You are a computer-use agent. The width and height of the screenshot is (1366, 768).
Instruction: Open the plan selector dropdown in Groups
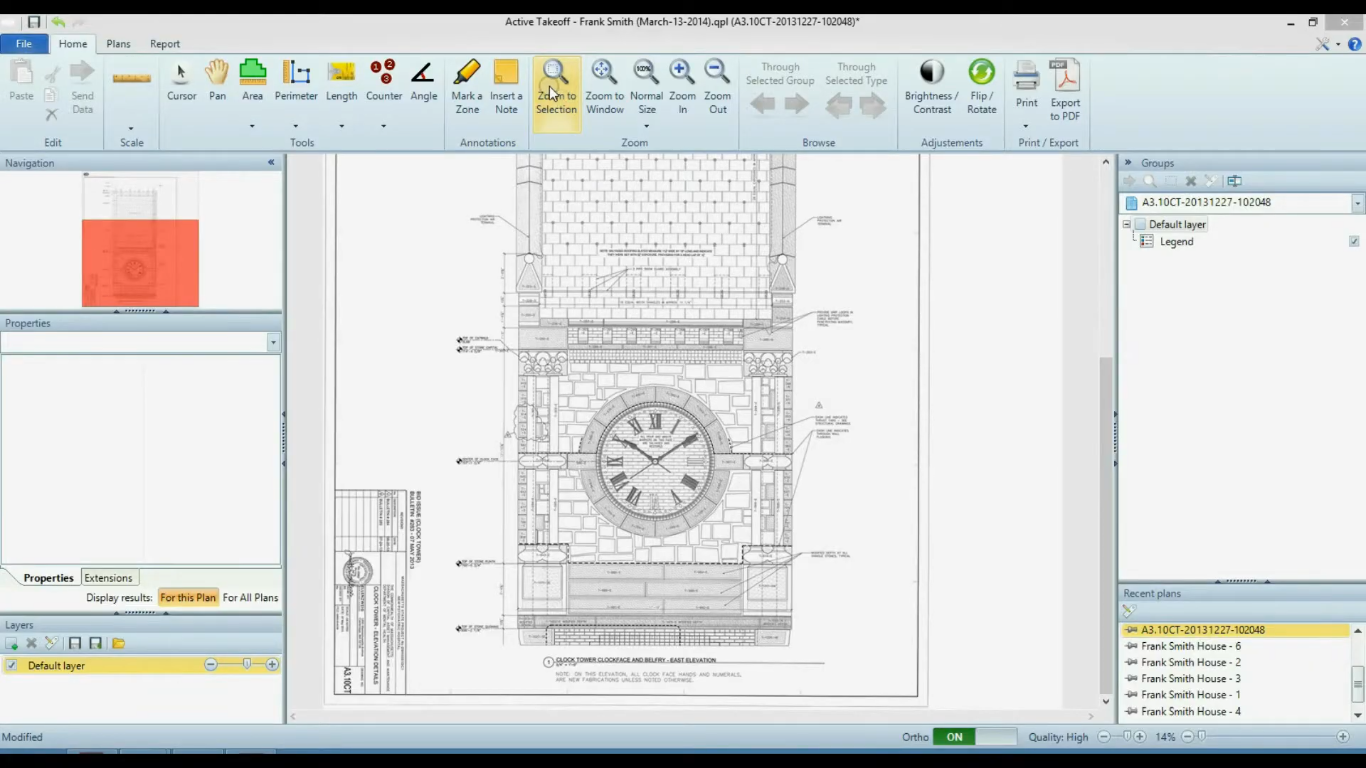[1357, 203]
